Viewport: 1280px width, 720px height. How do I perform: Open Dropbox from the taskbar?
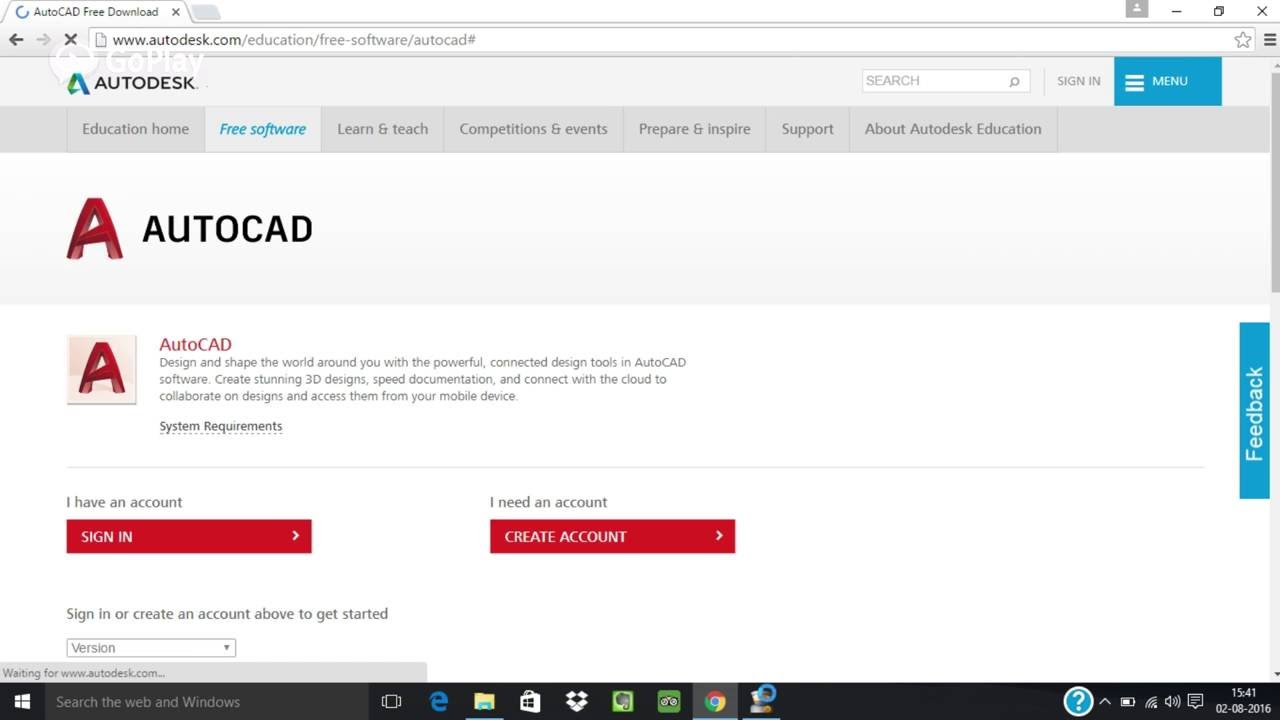[x=576, y=702]
